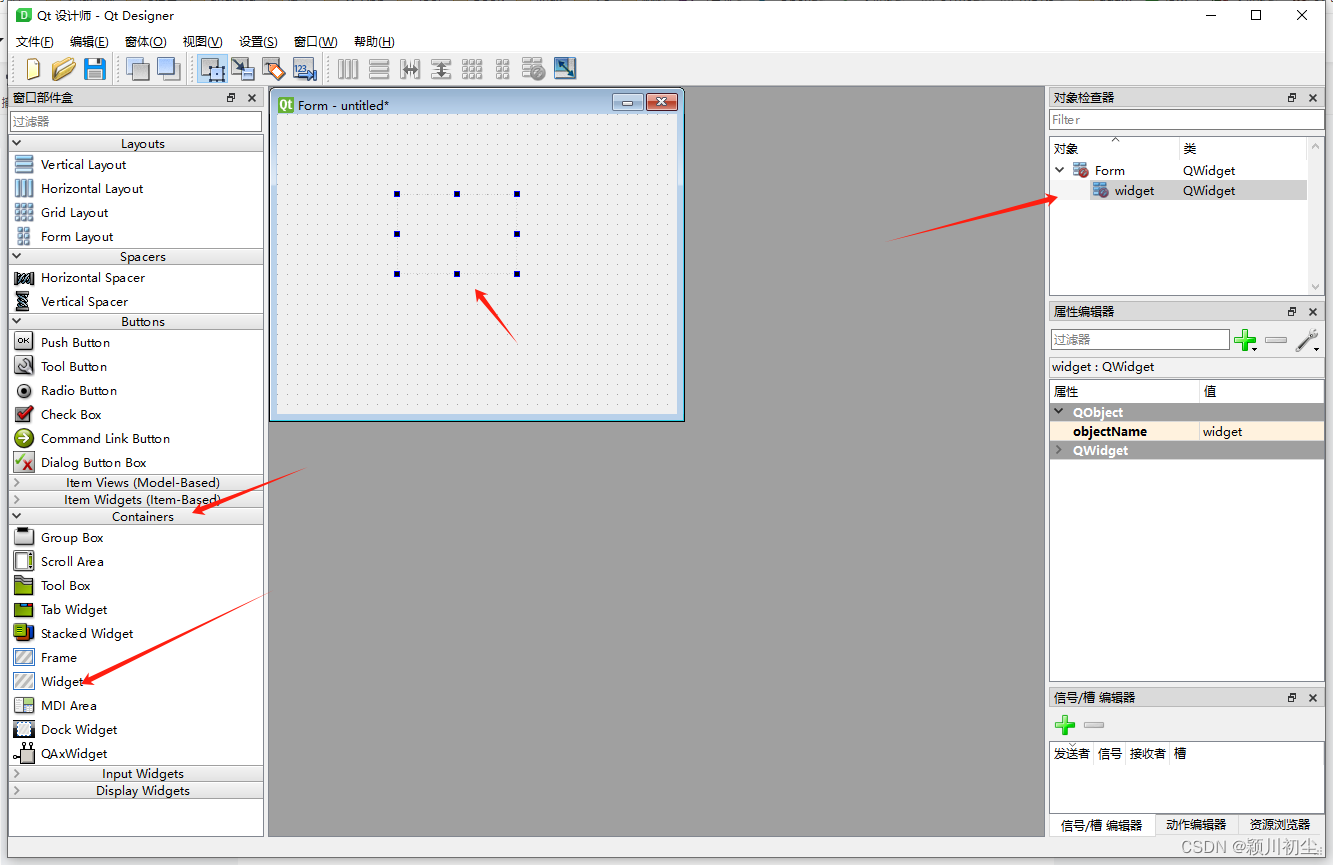The height and width of the screenshot is (865, 1333).
Task: Switch to Edit Signals/Slots mode
Action: click(243, 68)
